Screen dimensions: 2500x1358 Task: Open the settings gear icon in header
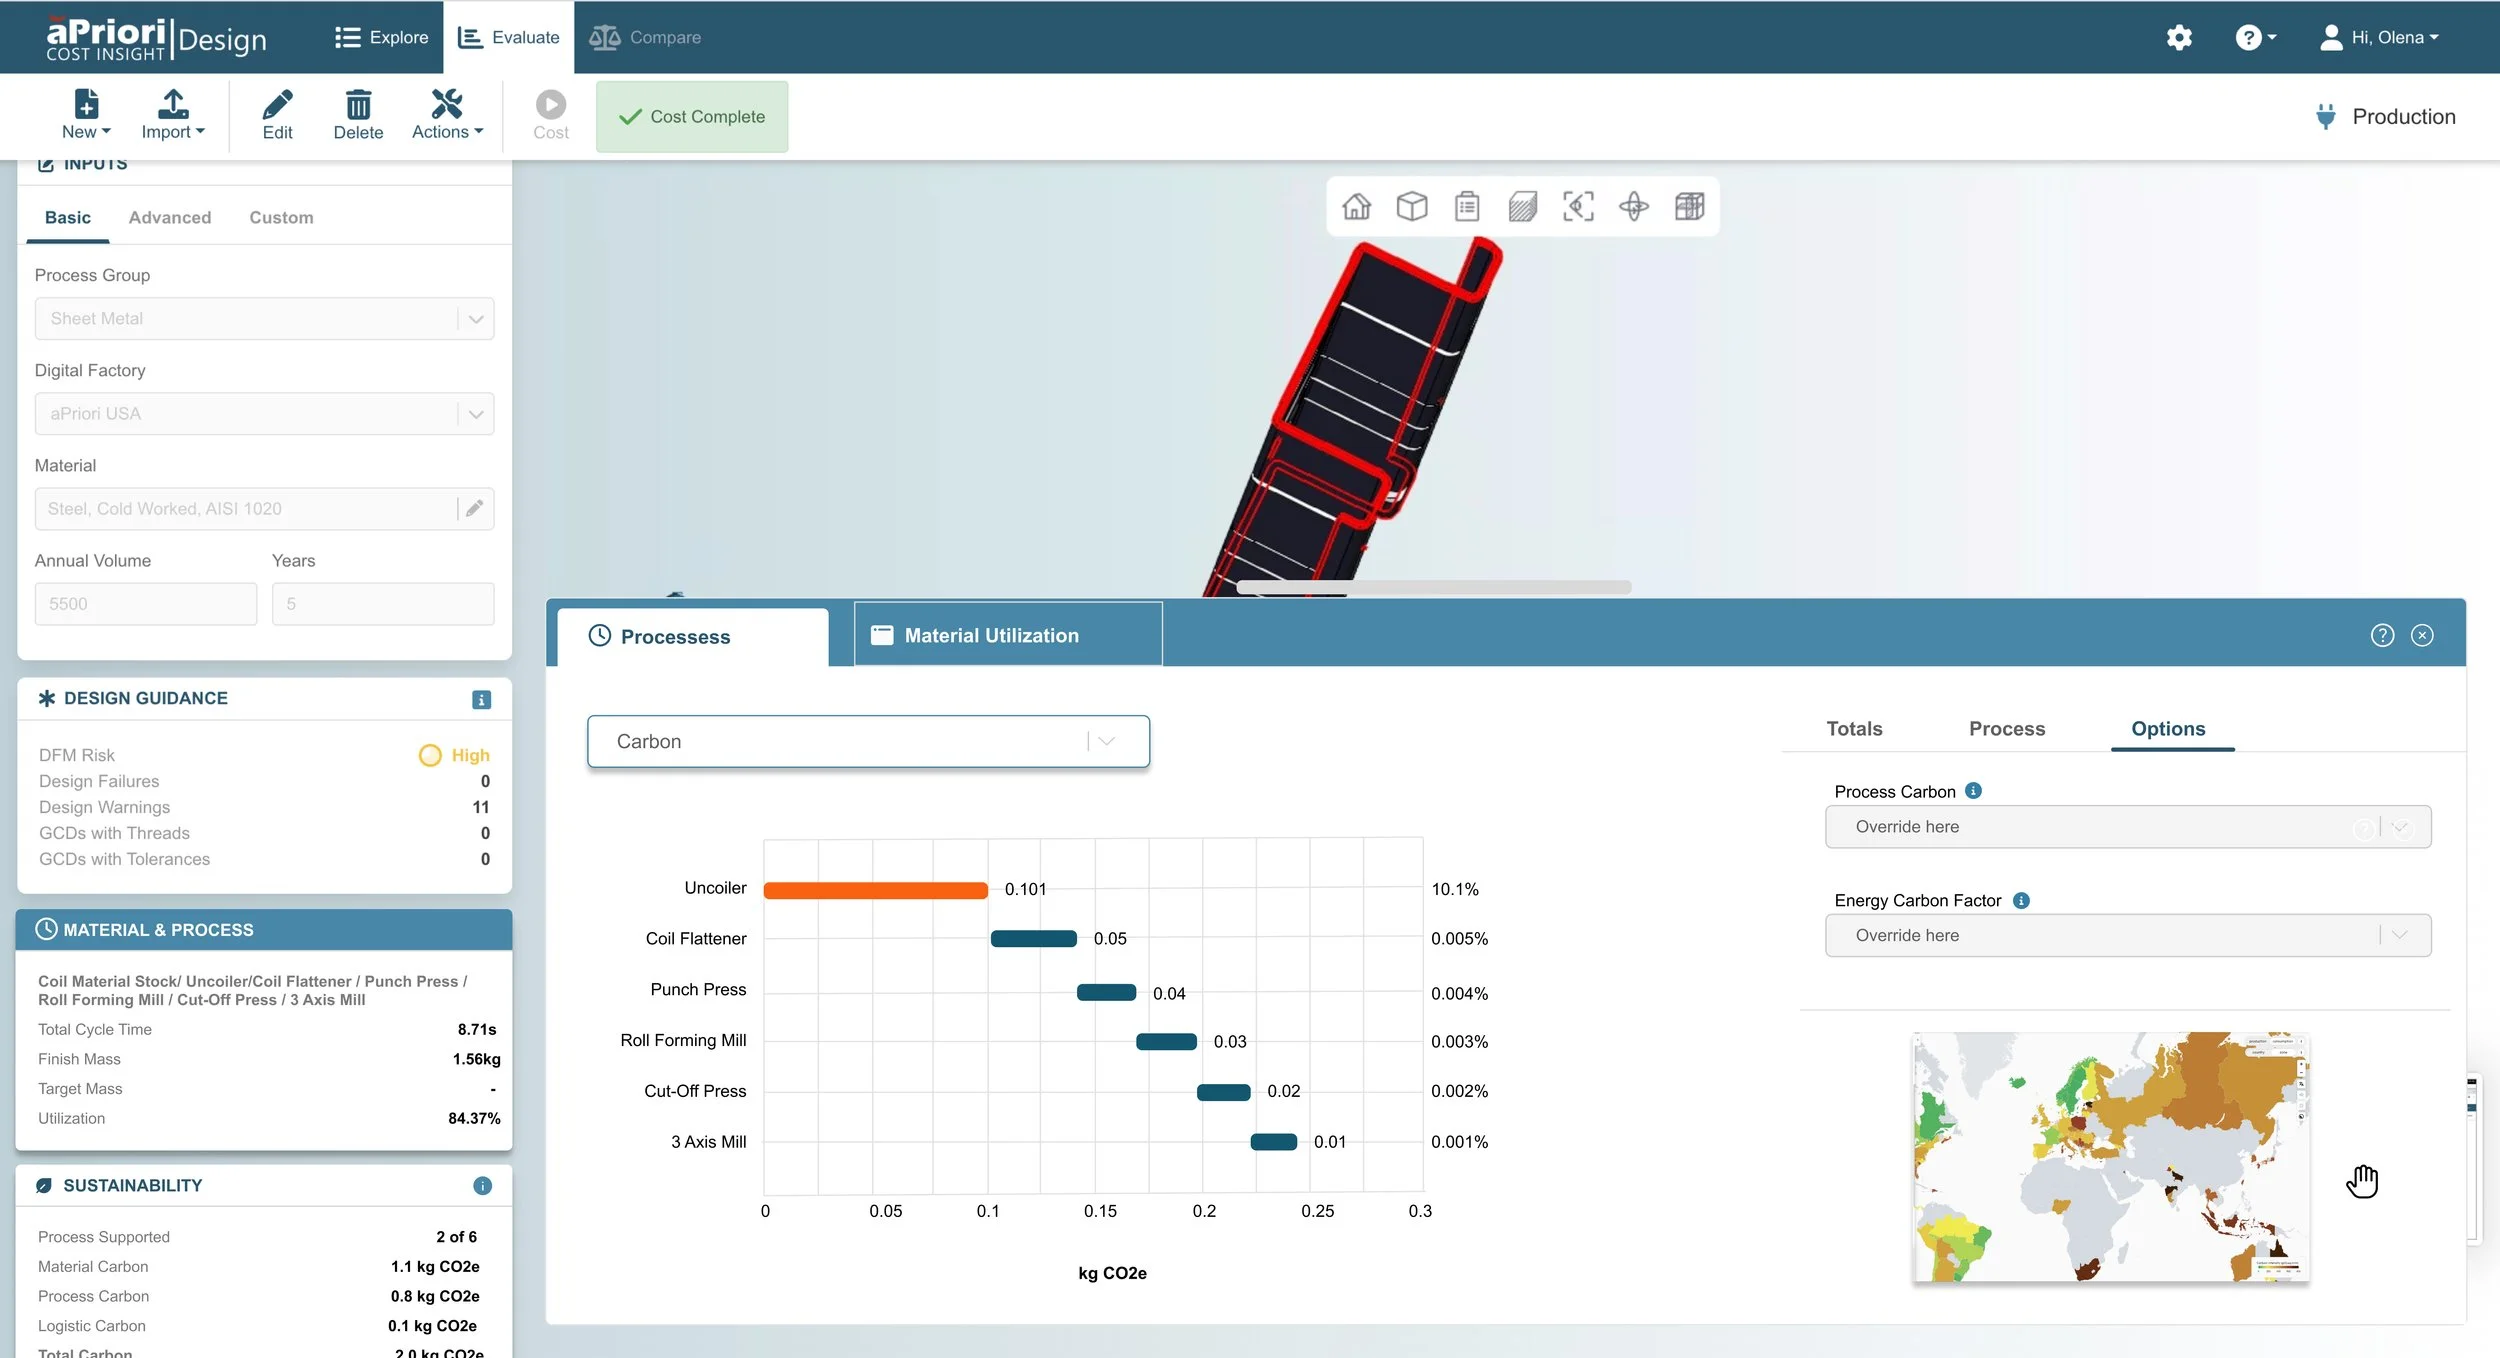(2179, 38)
